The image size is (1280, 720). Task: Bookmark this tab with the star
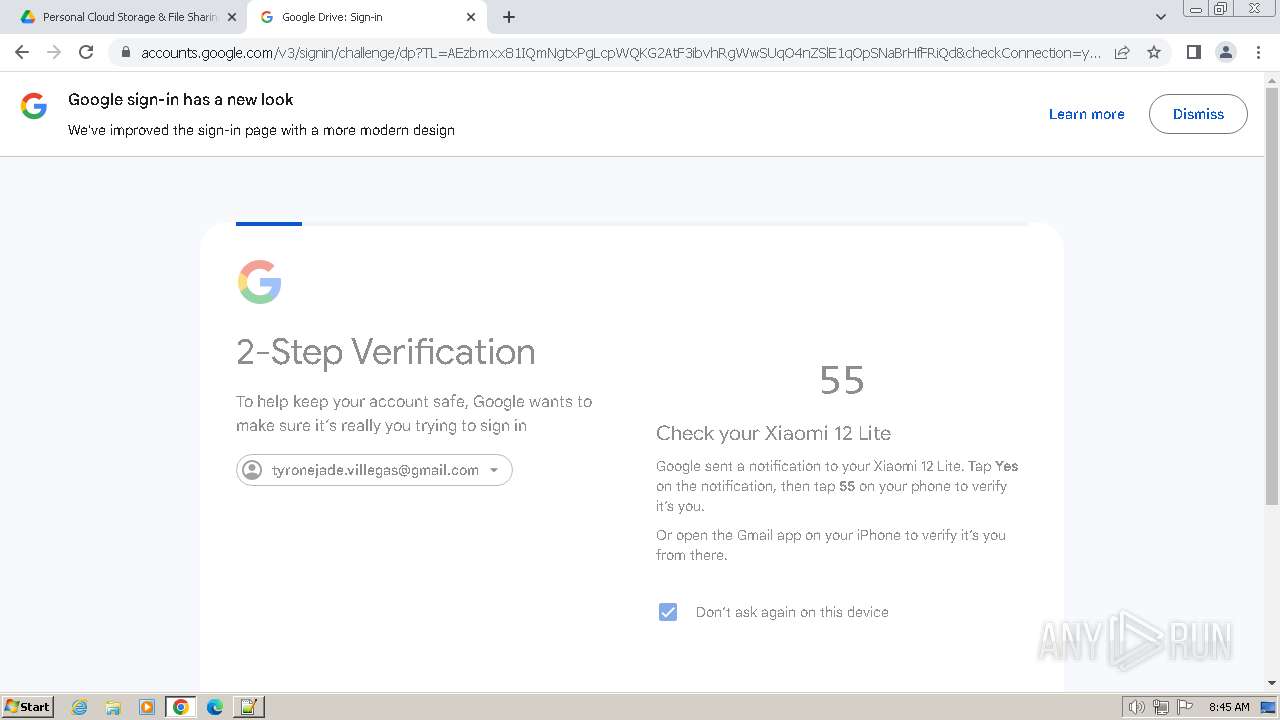tap(1154, 52)
